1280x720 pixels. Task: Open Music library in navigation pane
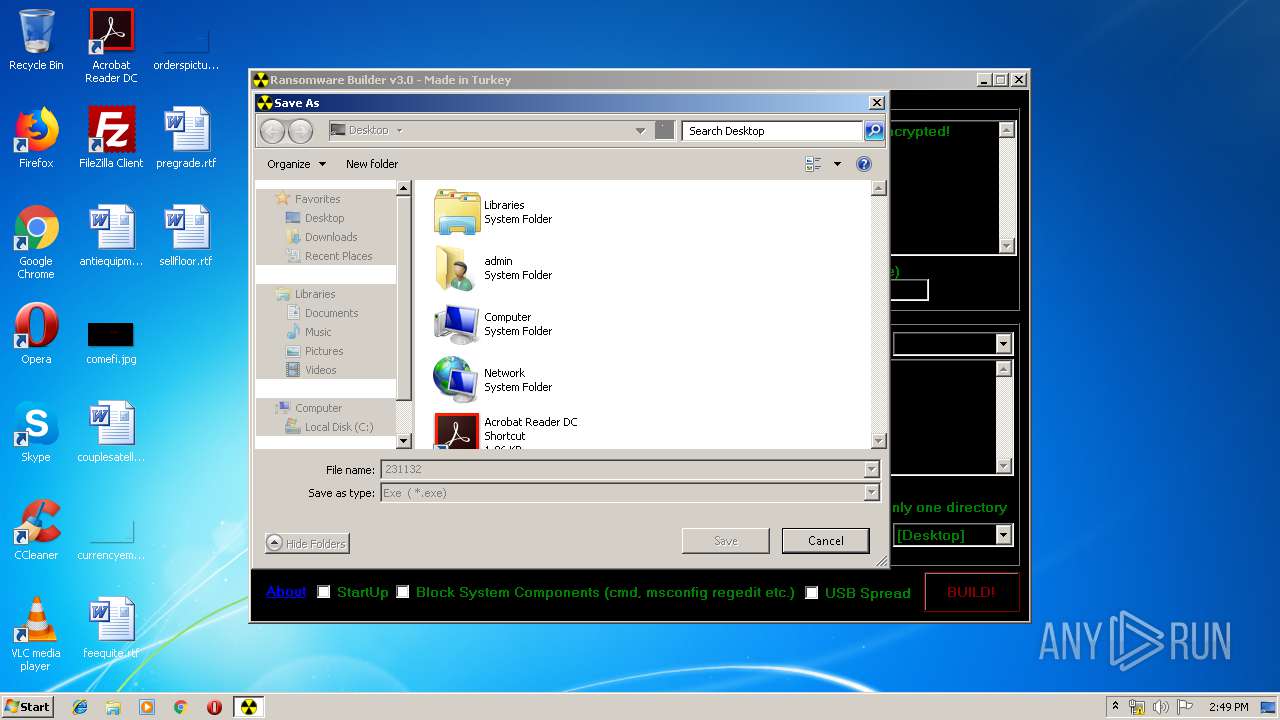309,332
